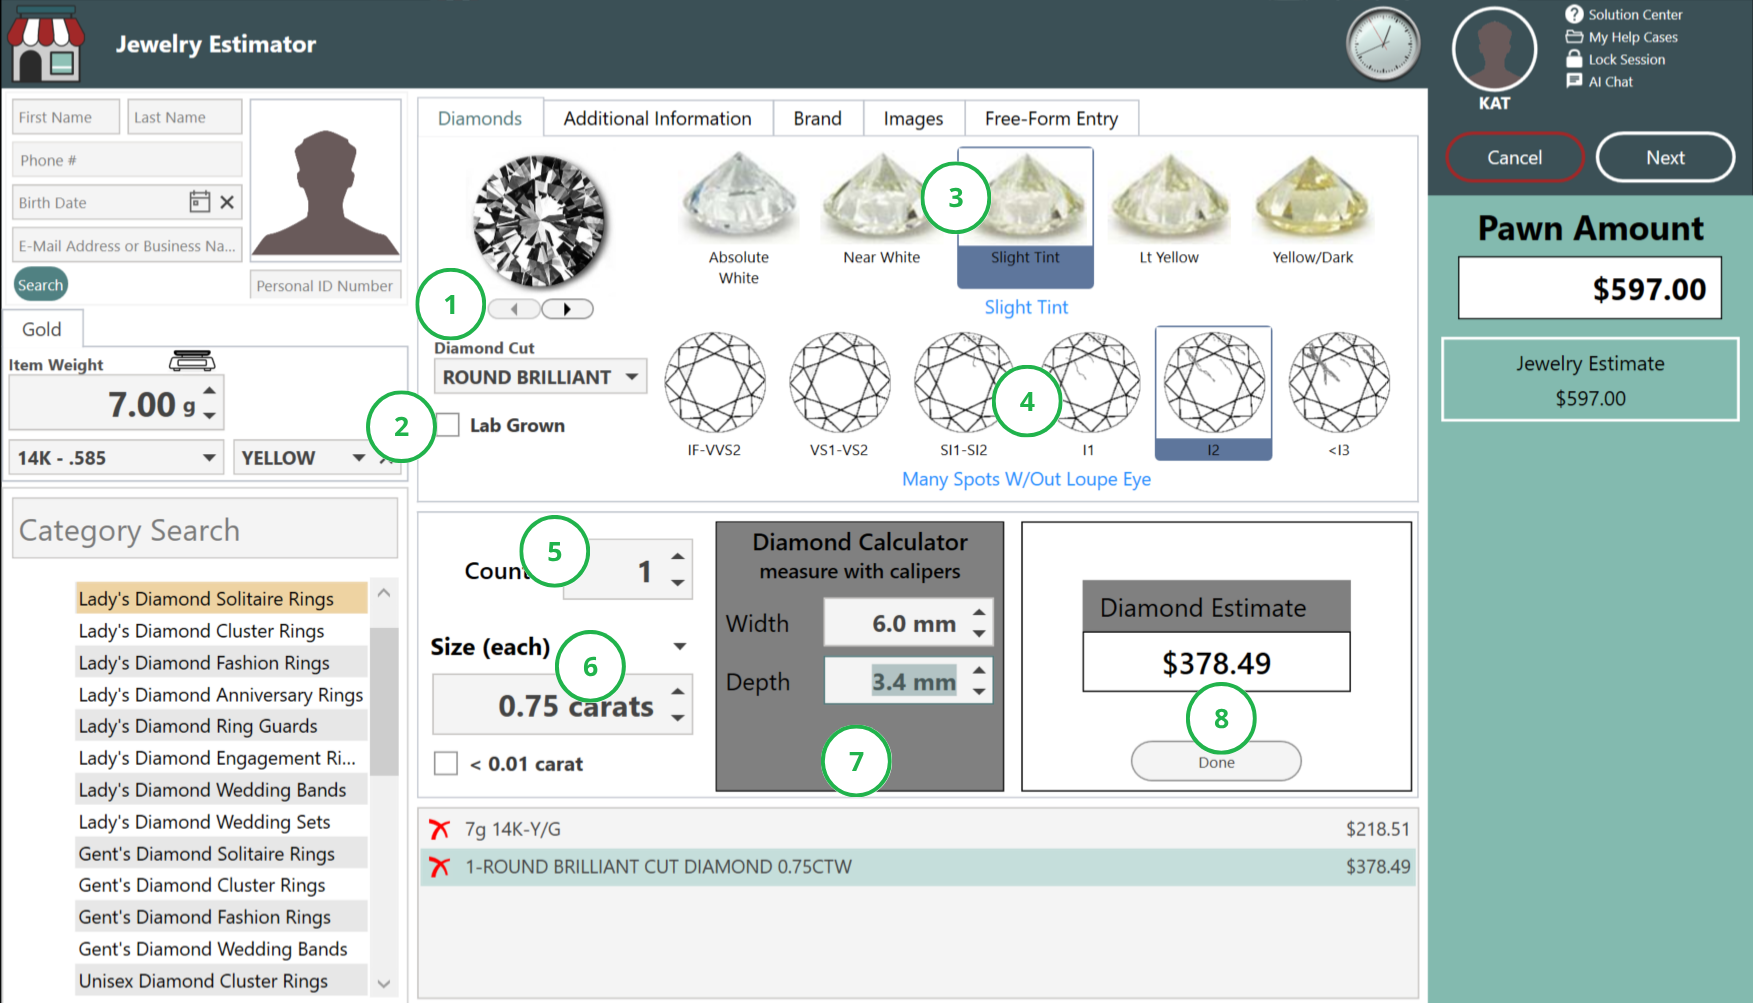
Task: Click the scale icon near Item Weight
Action: coord(192,360)
